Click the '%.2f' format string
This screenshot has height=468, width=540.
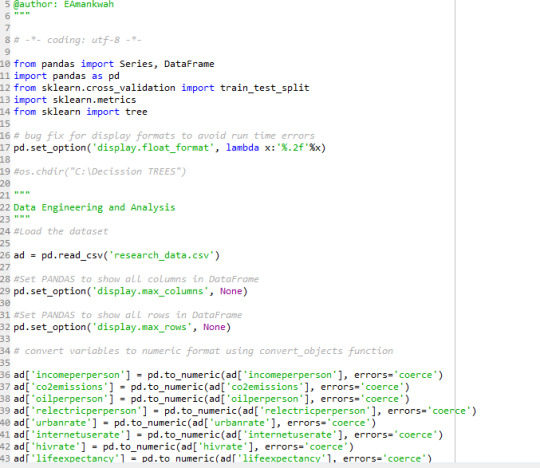pos(292,148)
